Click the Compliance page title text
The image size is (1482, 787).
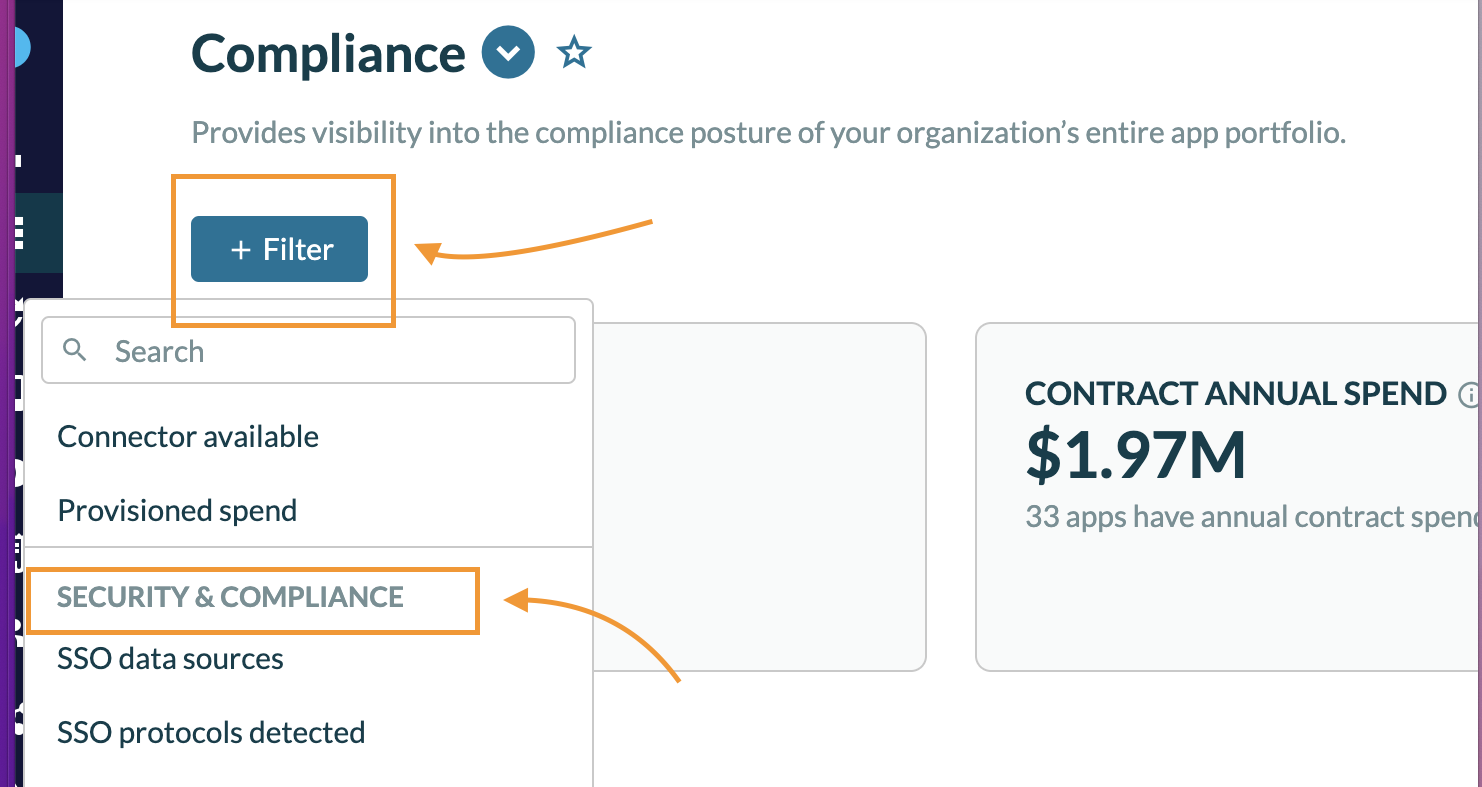328,54
